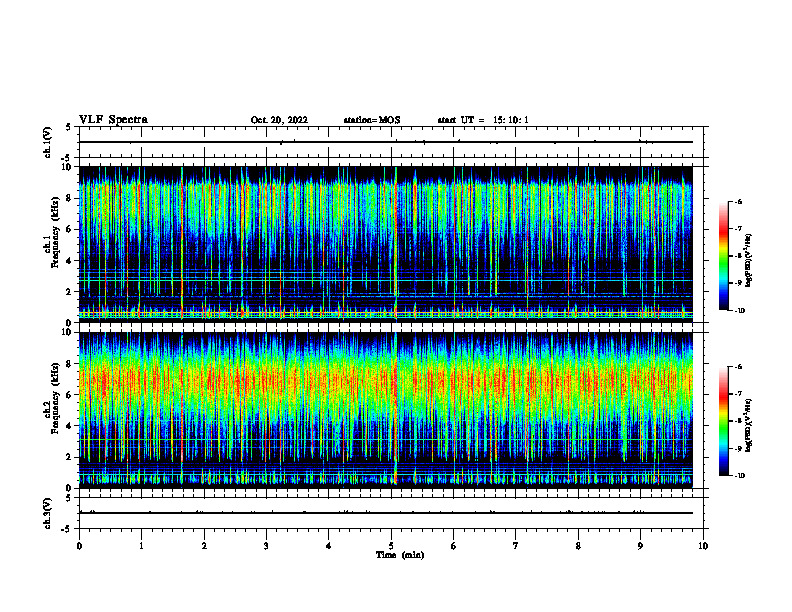Viewport: 792px width, 612px height.
Task: Click the "start UT = 15:10: 1" header text
Action: [x=483, y=120]
